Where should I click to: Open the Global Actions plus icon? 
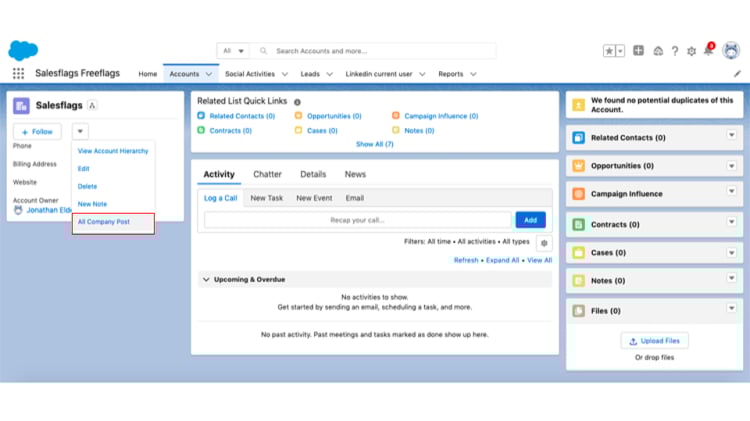(x=638, y=50)
